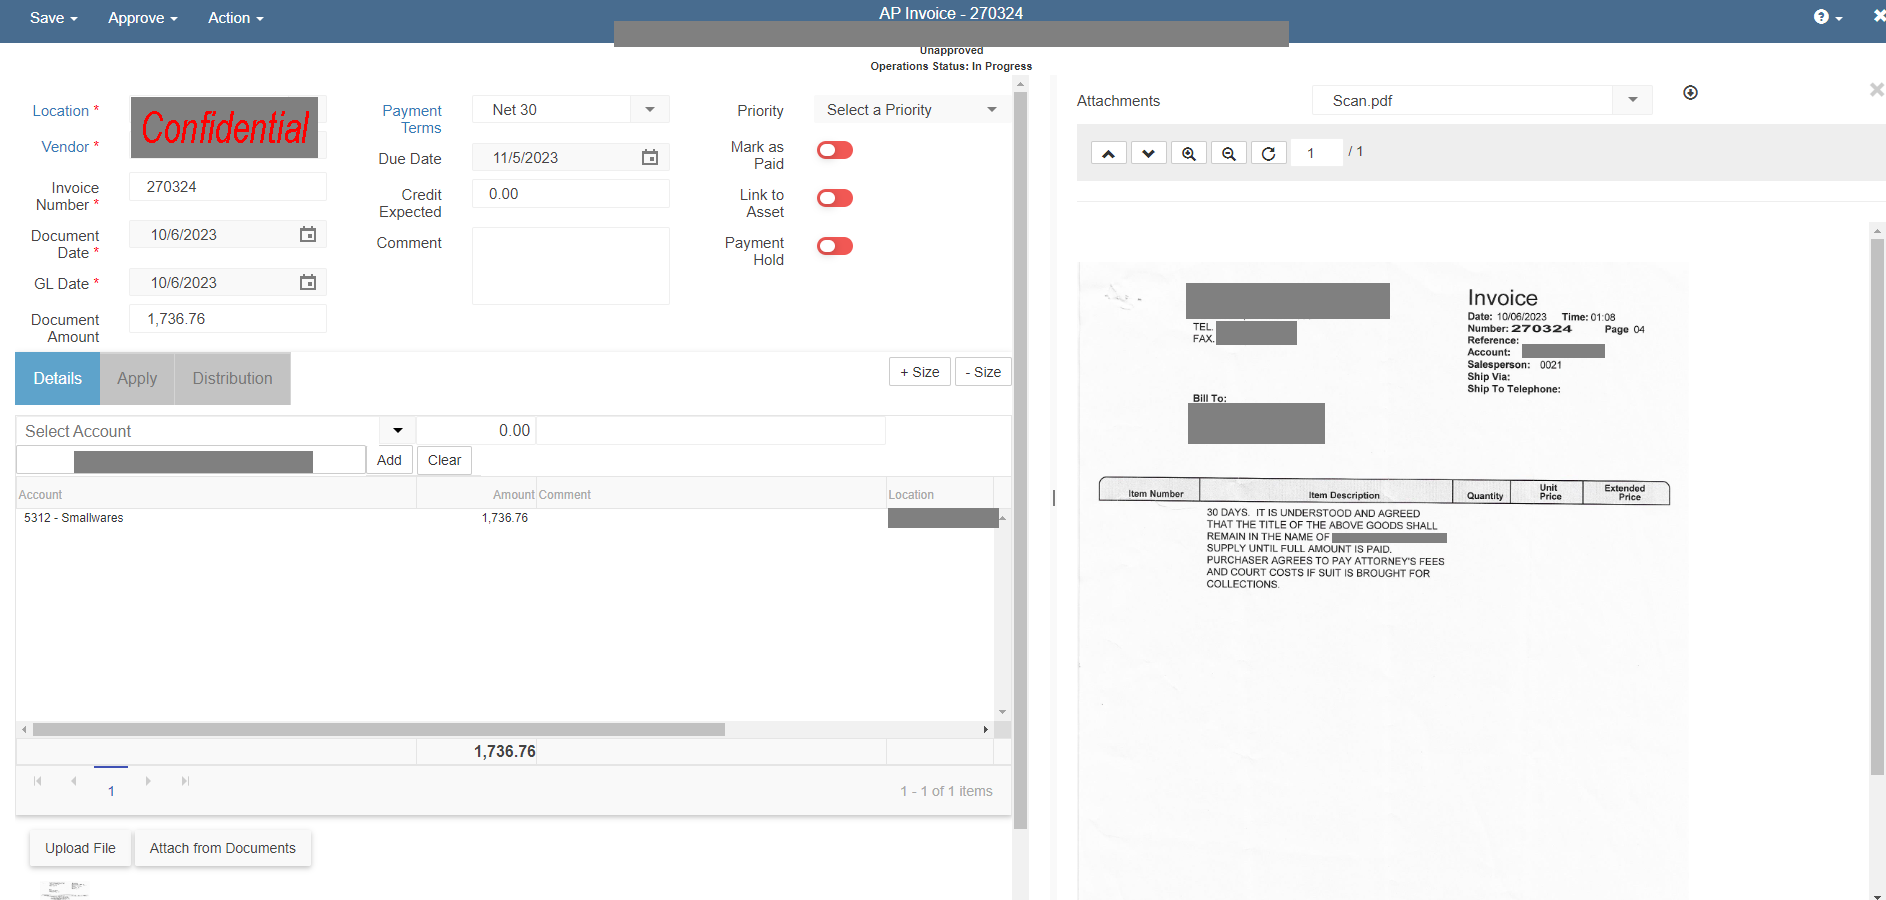The height and width of the screenshot is (900, 1886).
Task: Click the Payment Terms label link
Action: tap(412, 119)
